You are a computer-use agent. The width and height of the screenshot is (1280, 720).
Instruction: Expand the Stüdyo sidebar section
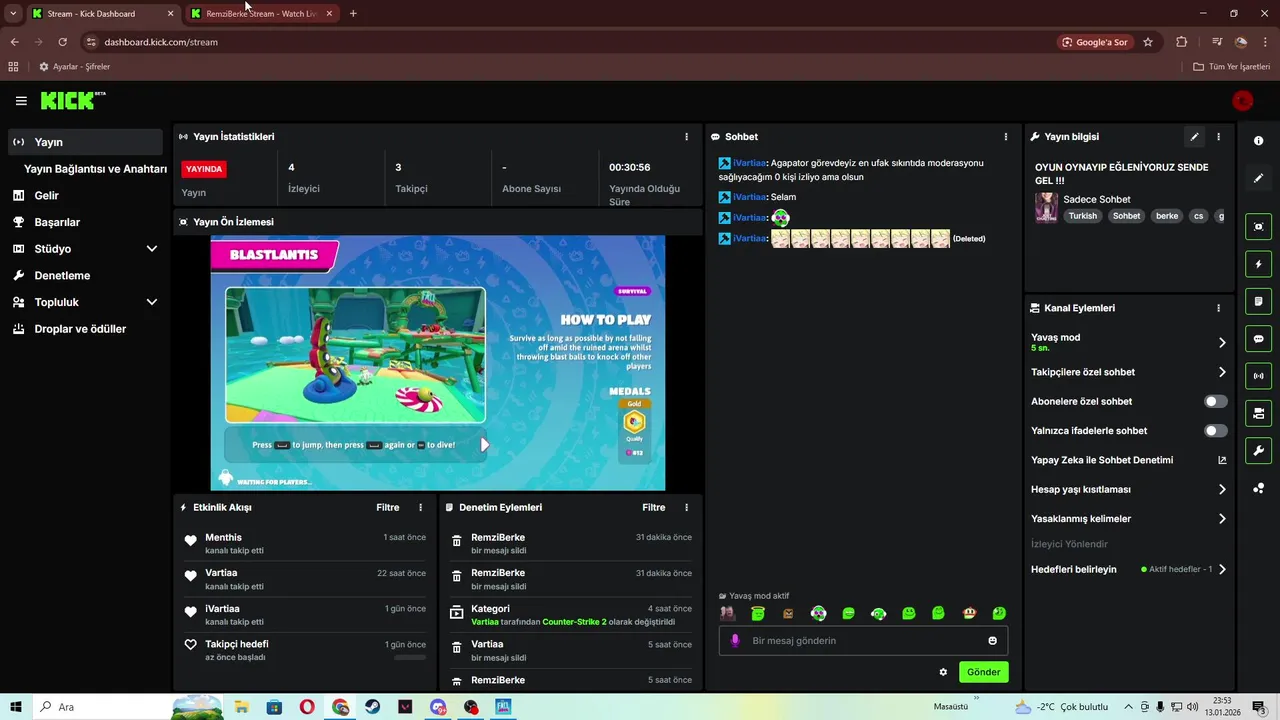click(152, 249)
